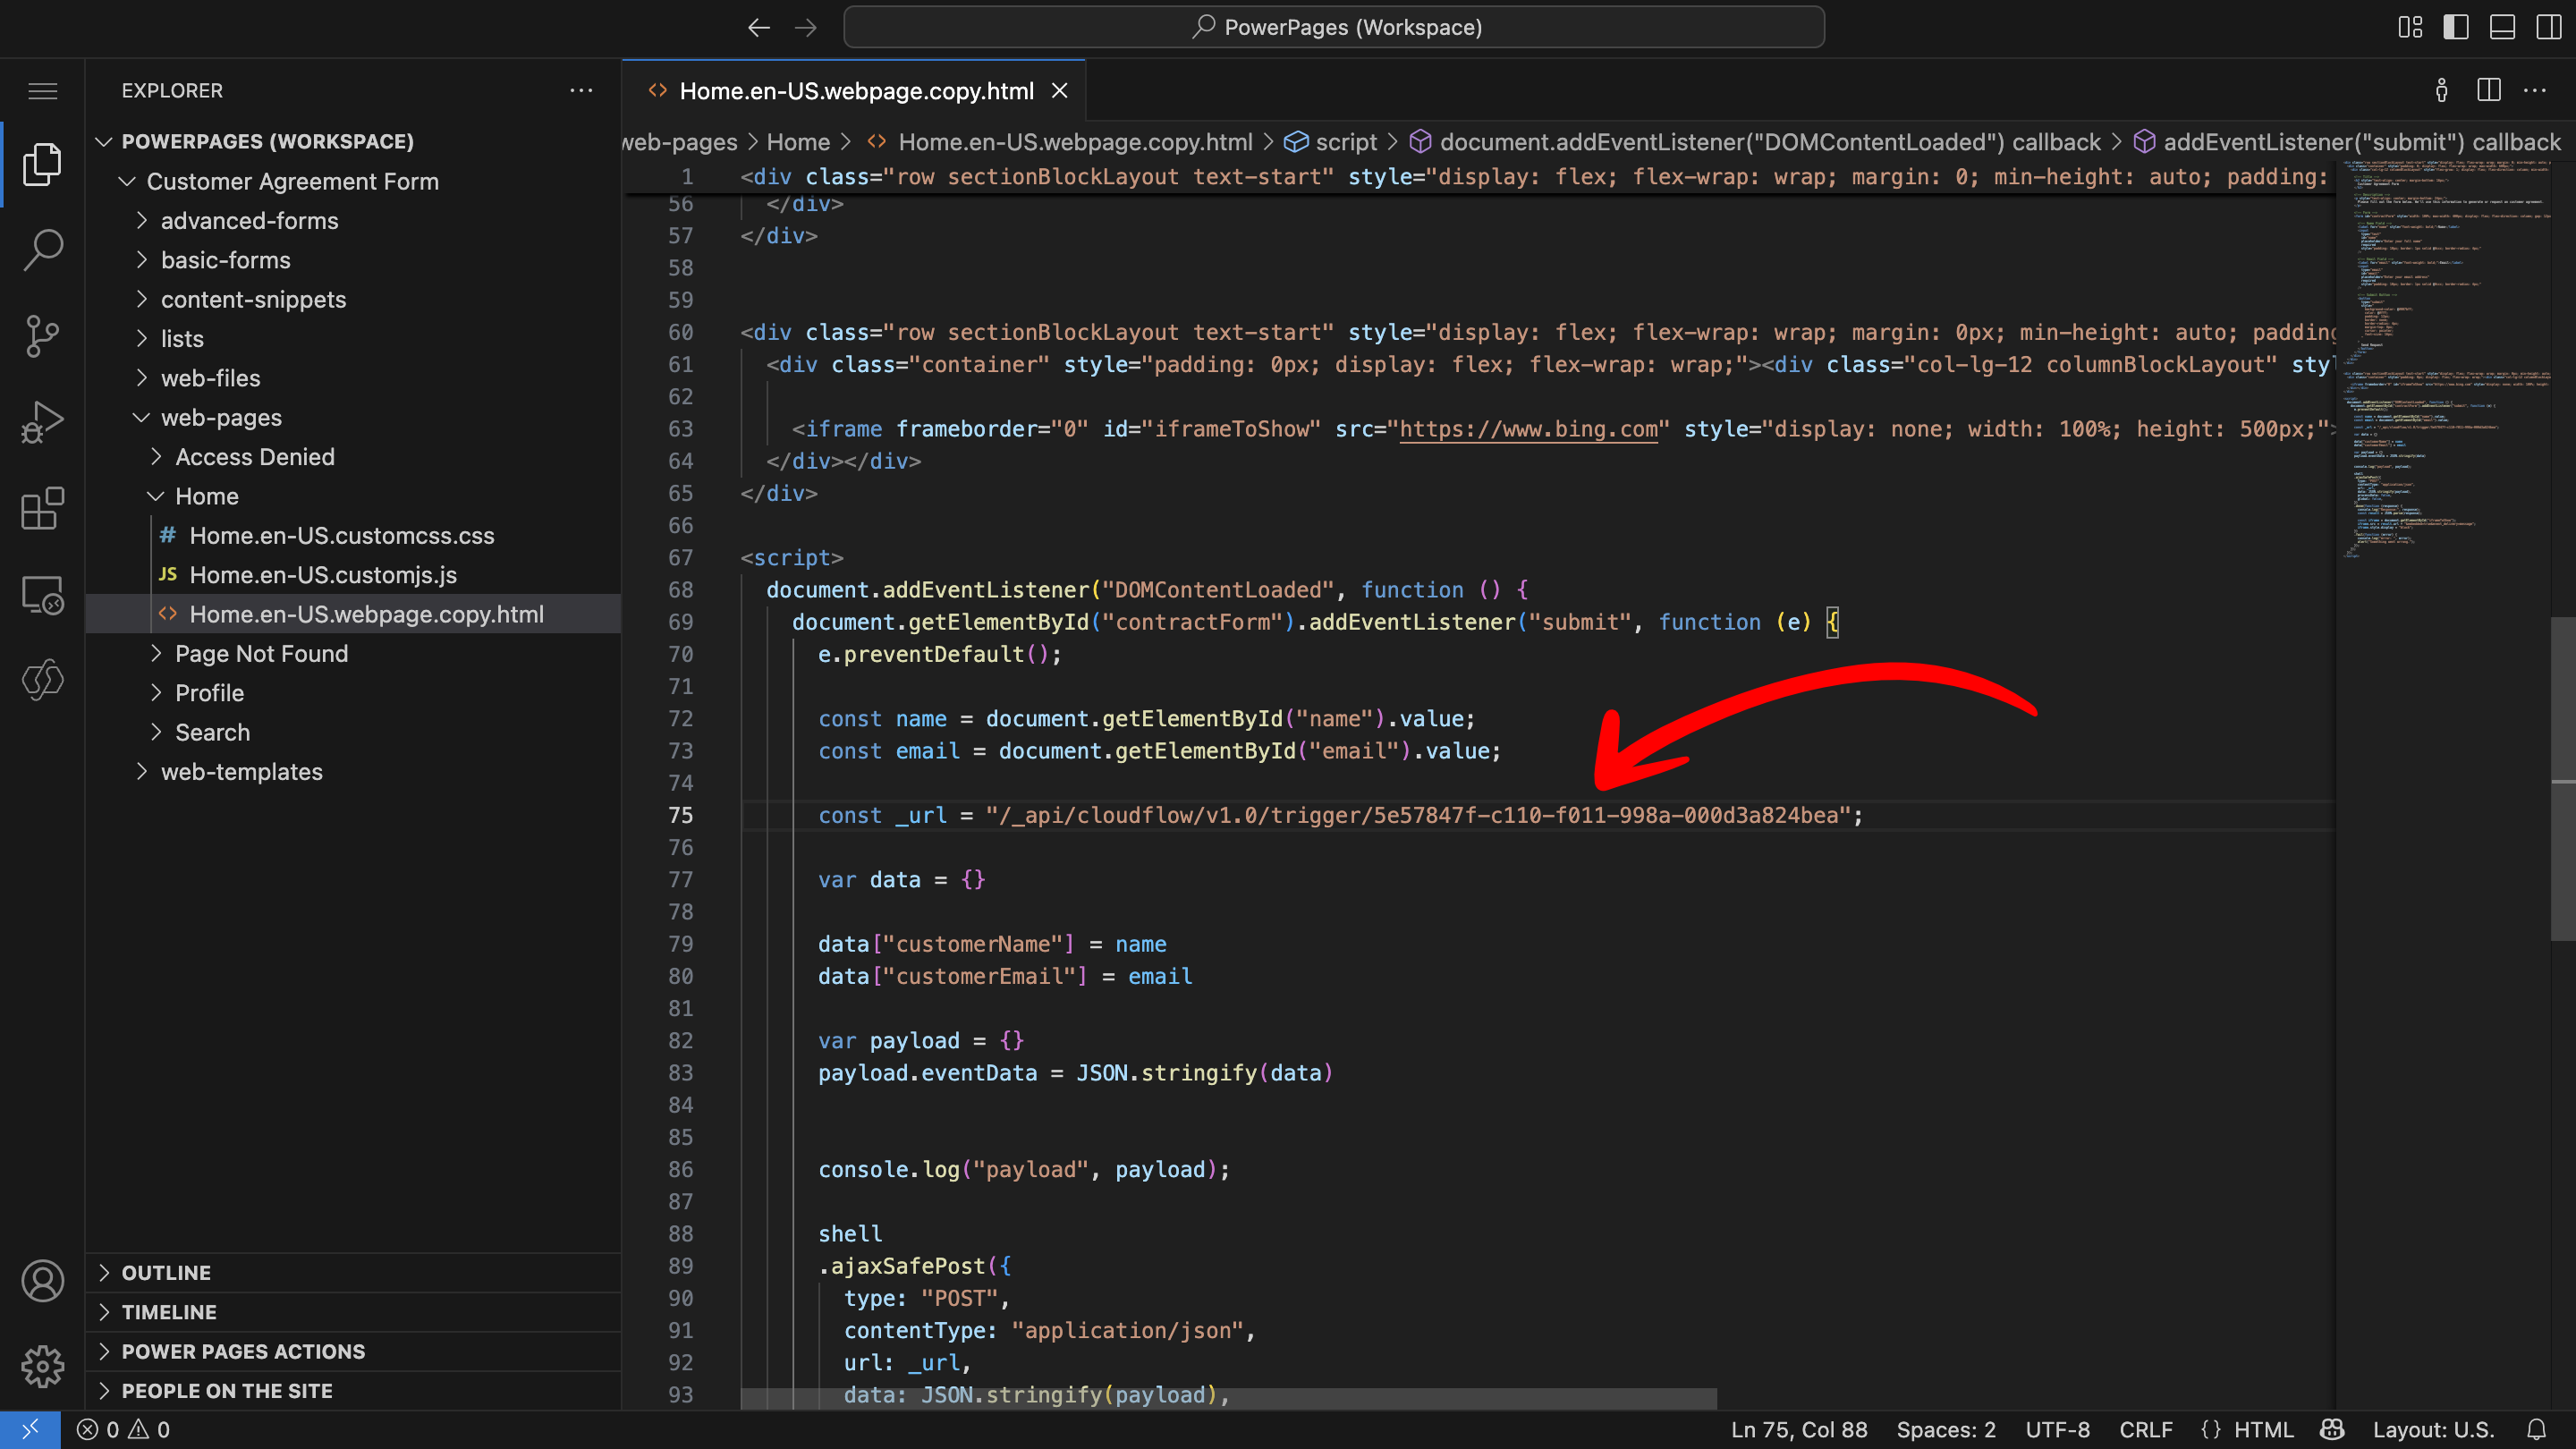Open Views and More Actions in Explorer
The height and width of the screenshot is (1449, 2576).
click(581, 90)
